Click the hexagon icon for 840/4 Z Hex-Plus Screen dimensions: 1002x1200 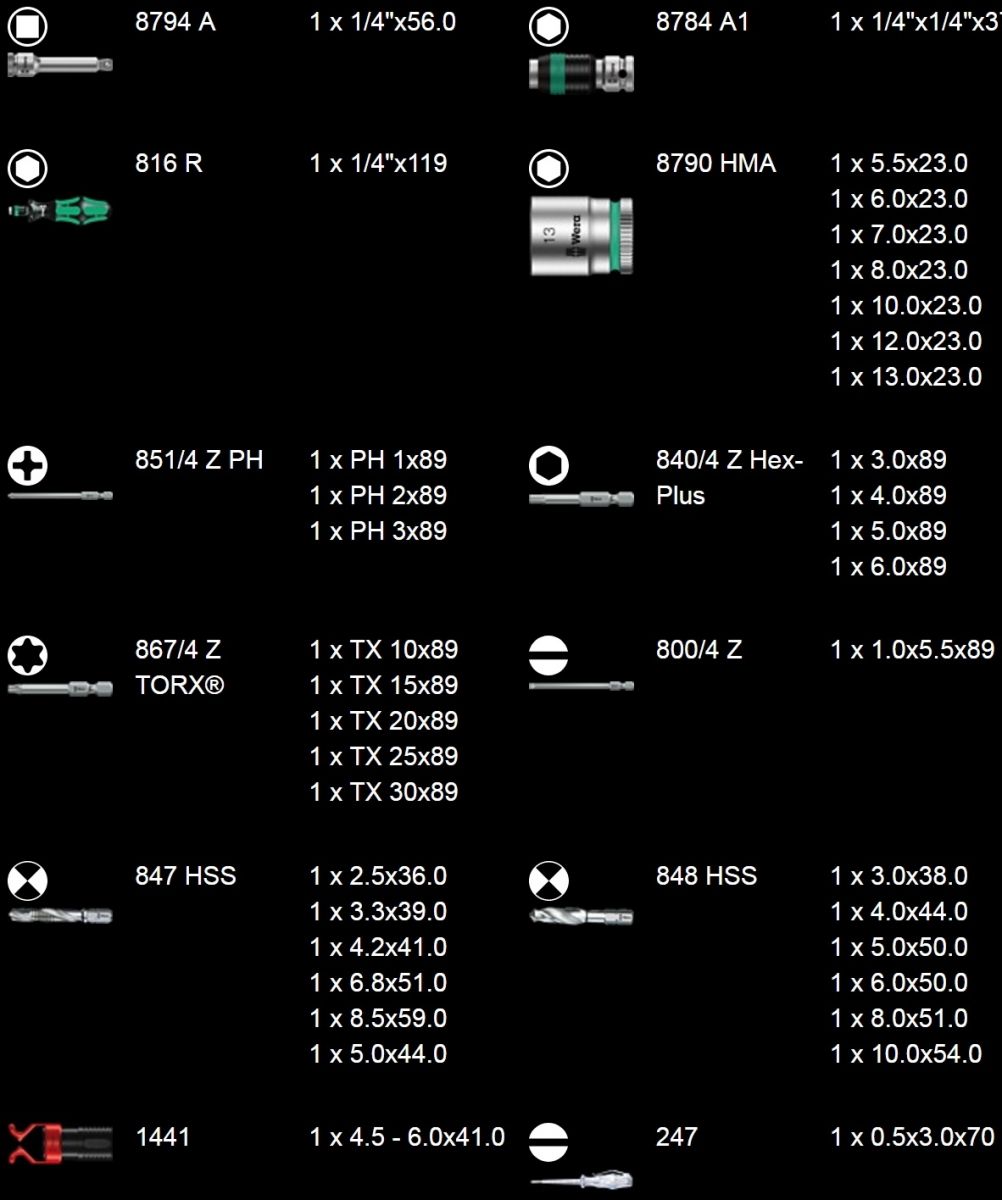548,465
